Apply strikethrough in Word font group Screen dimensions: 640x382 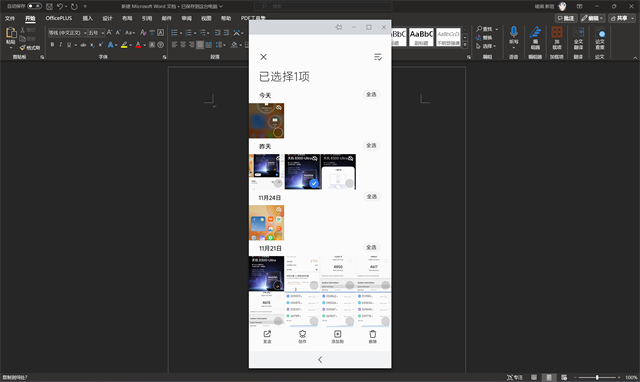click(83, 44)
